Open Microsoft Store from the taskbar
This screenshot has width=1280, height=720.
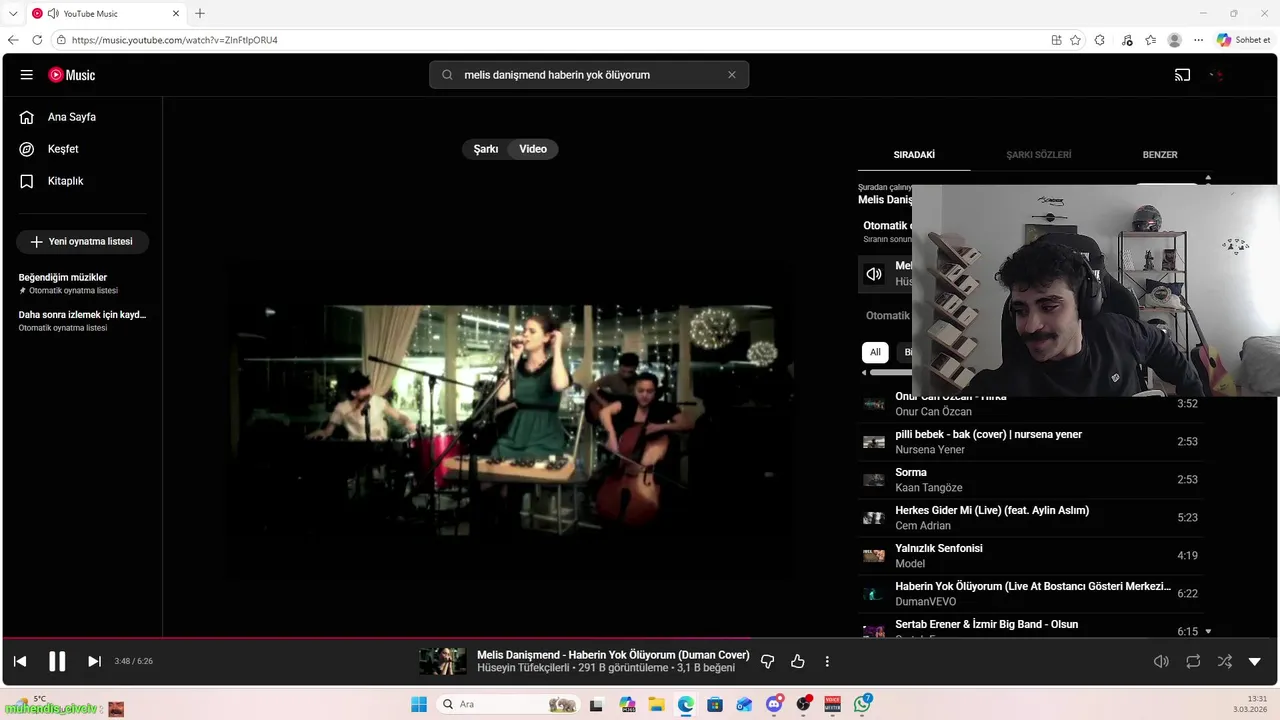point(714,704)
